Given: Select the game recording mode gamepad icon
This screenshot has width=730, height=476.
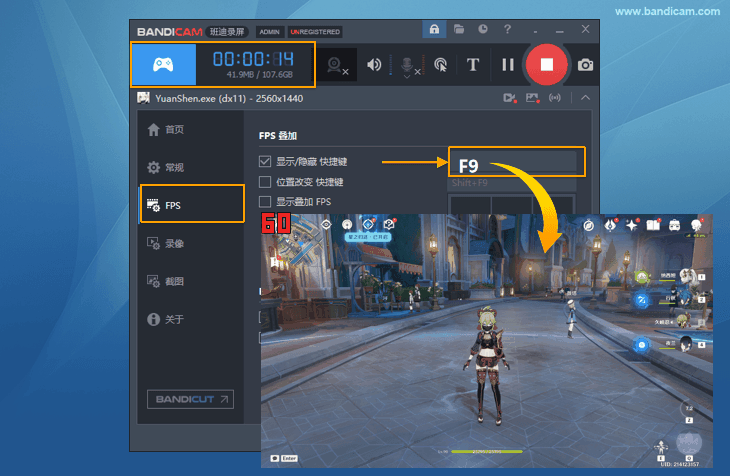Looking at the screenshot, I should point(163,64).
